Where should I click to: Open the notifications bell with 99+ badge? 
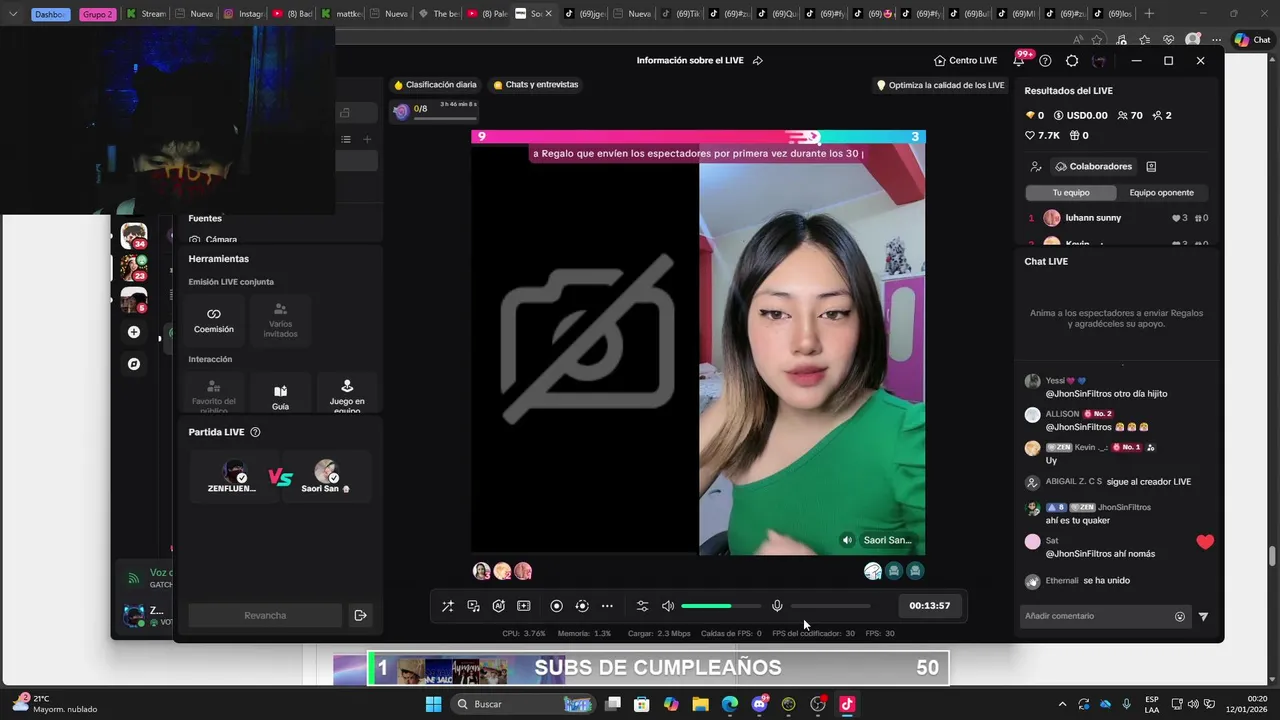[1019, 60]
